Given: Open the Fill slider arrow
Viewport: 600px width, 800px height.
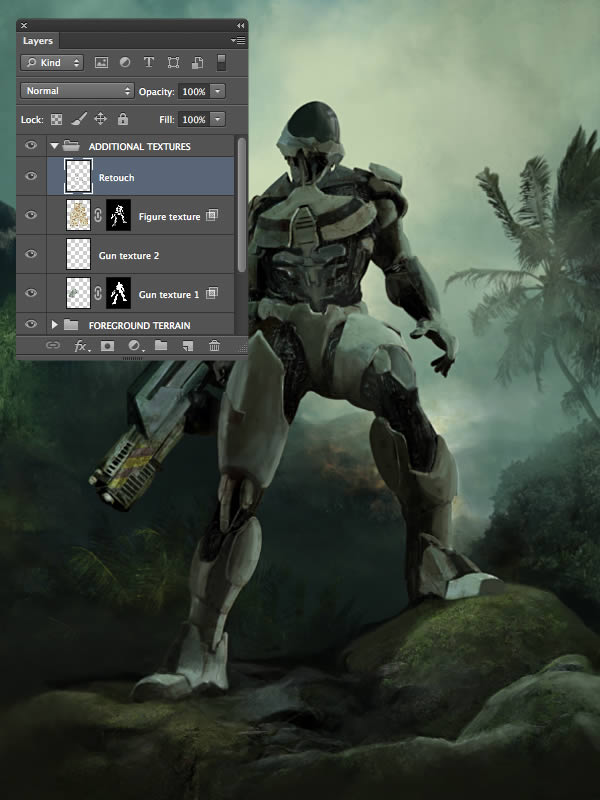Looking at the screenshot, I should (x=218, y=119).
